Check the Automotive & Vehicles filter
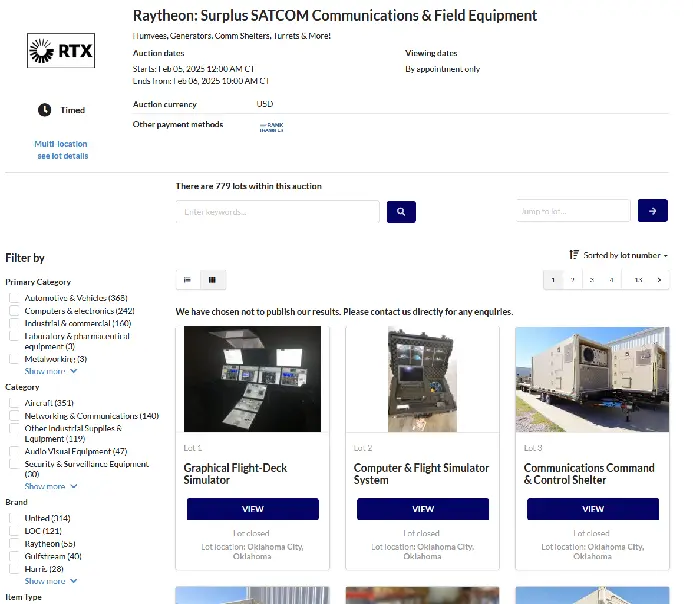This screenshot has height=604, width=693. click(15, 298)
